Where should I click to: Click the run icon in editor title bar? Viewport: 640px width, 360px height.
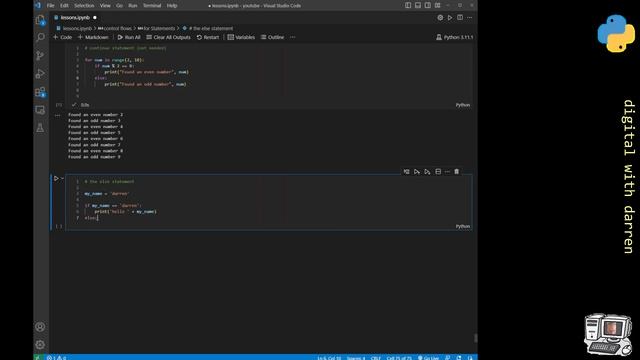[450, 18]
